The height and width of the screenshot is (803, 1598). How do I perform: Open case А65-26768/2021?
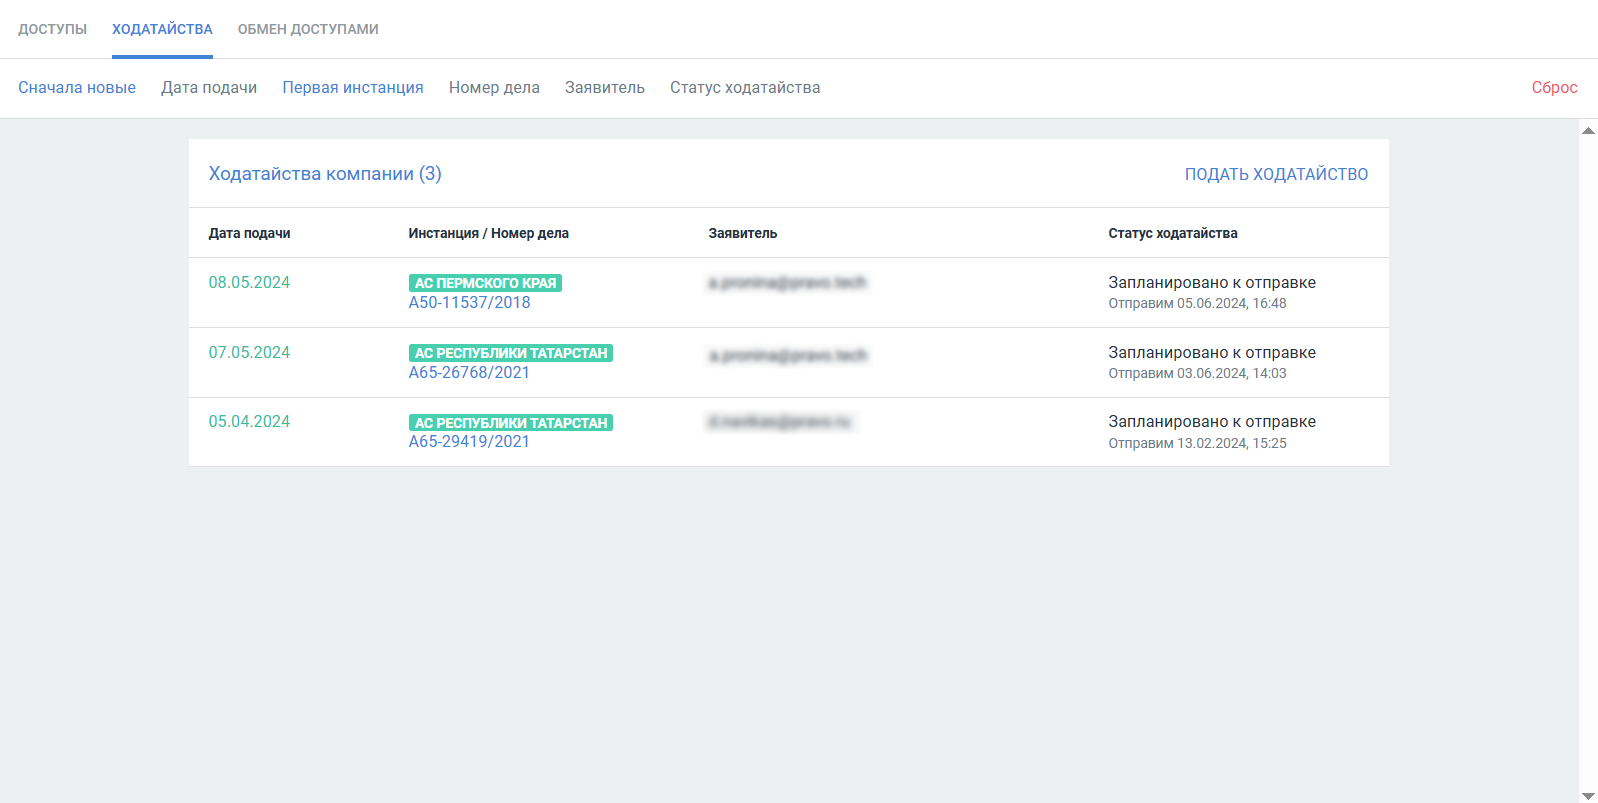click(x=469, y=373)
